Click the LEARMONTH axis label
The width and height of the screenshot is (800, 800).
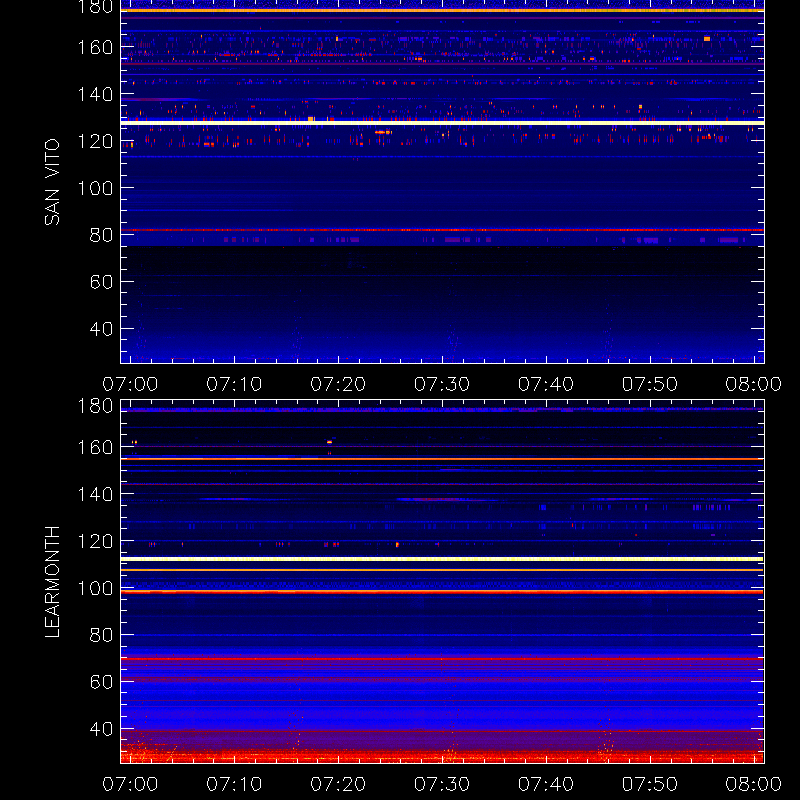click(x=52, y=582)
